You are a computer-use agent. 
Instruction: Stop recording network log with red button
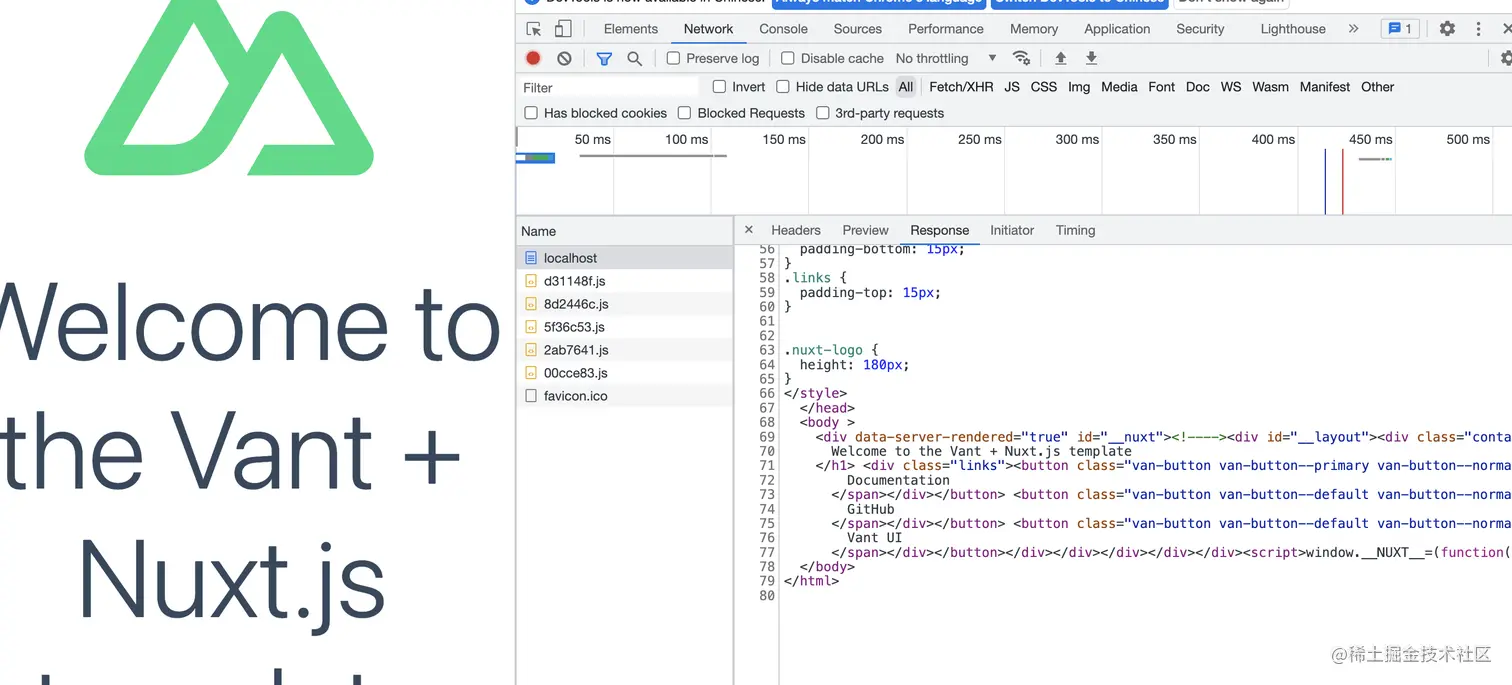pos(534,58)
